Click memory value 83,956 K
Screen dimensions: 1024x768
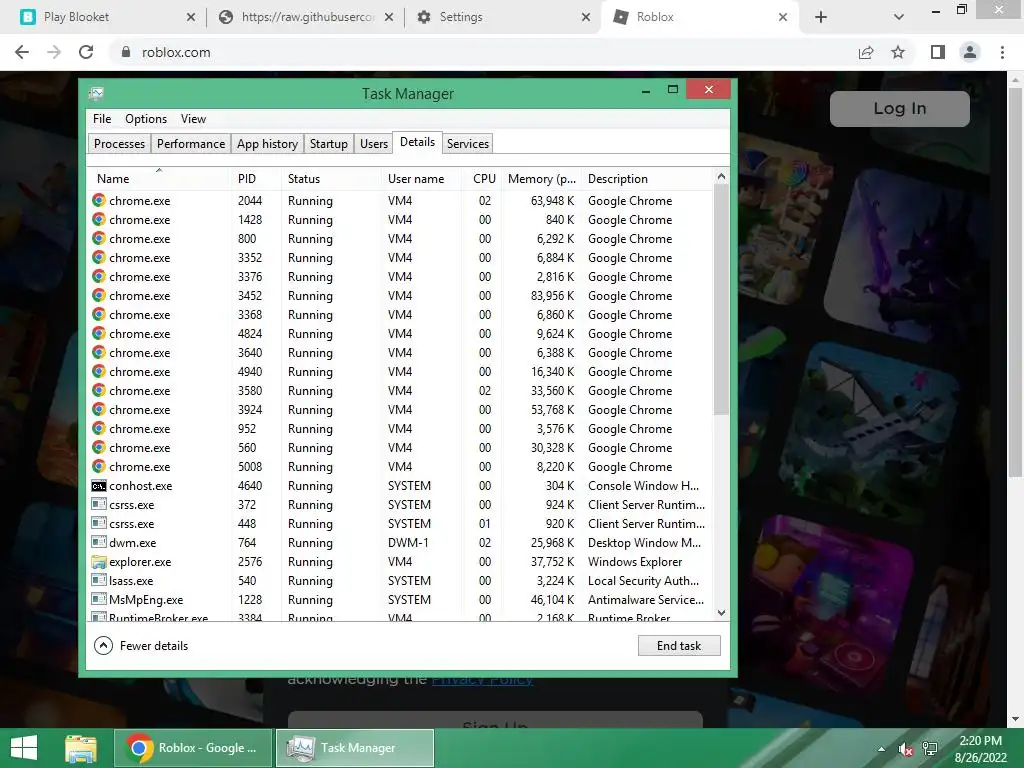[x=552, y=296]
